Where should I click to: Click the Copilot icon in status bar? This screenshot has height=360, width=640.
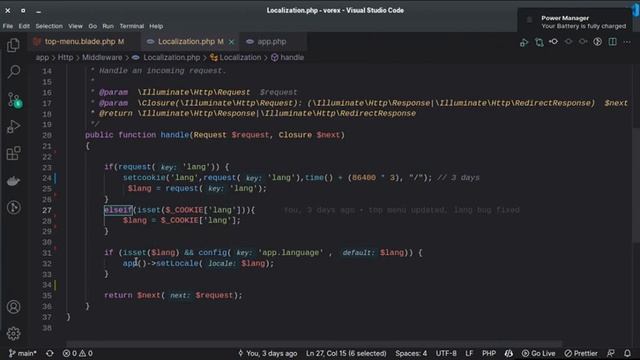point(509,353)
